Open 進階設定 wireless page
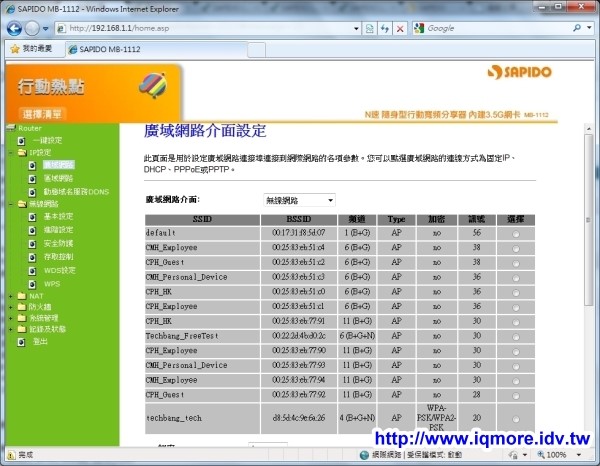This screenshot has width=600, height=466. click(58, 230)
